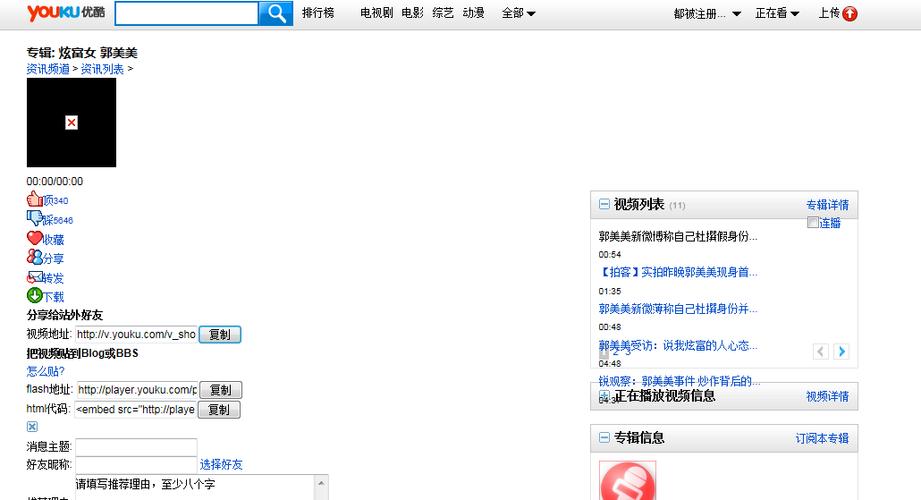The image size is (921, 500).
Task: Open video 郭美美新微博称自己杜撰假身份
Action: [678, 236]
